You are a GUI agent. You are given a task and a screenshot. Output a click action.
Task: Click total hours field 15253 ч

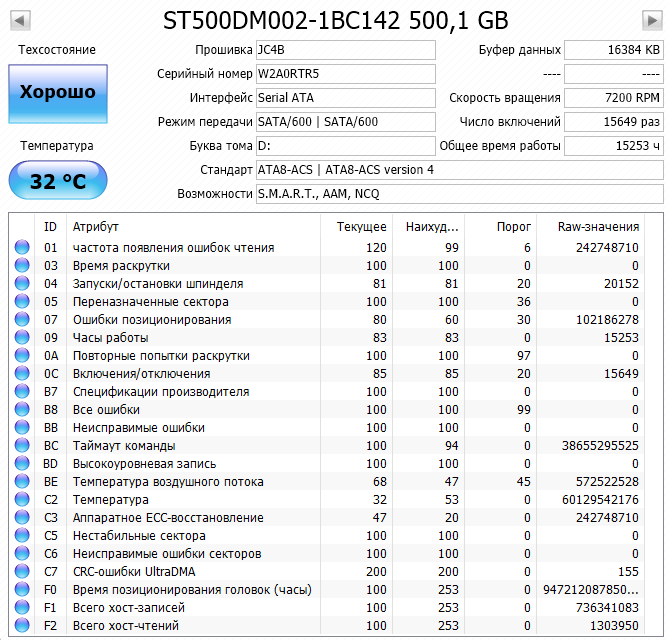(613, 146)
